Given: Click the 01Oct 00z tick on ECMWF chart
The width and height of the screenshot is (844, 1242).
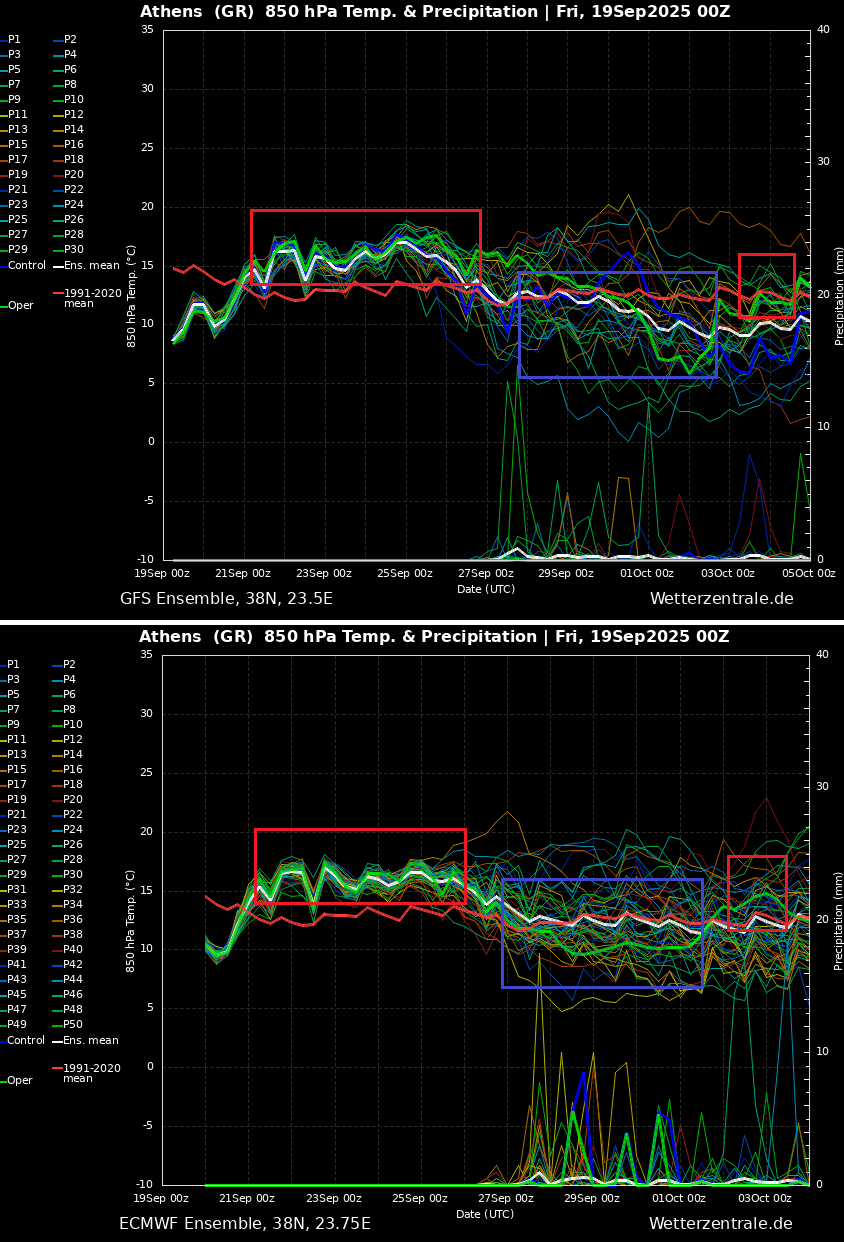Looking at the screenshot, I should (679, 1198).
